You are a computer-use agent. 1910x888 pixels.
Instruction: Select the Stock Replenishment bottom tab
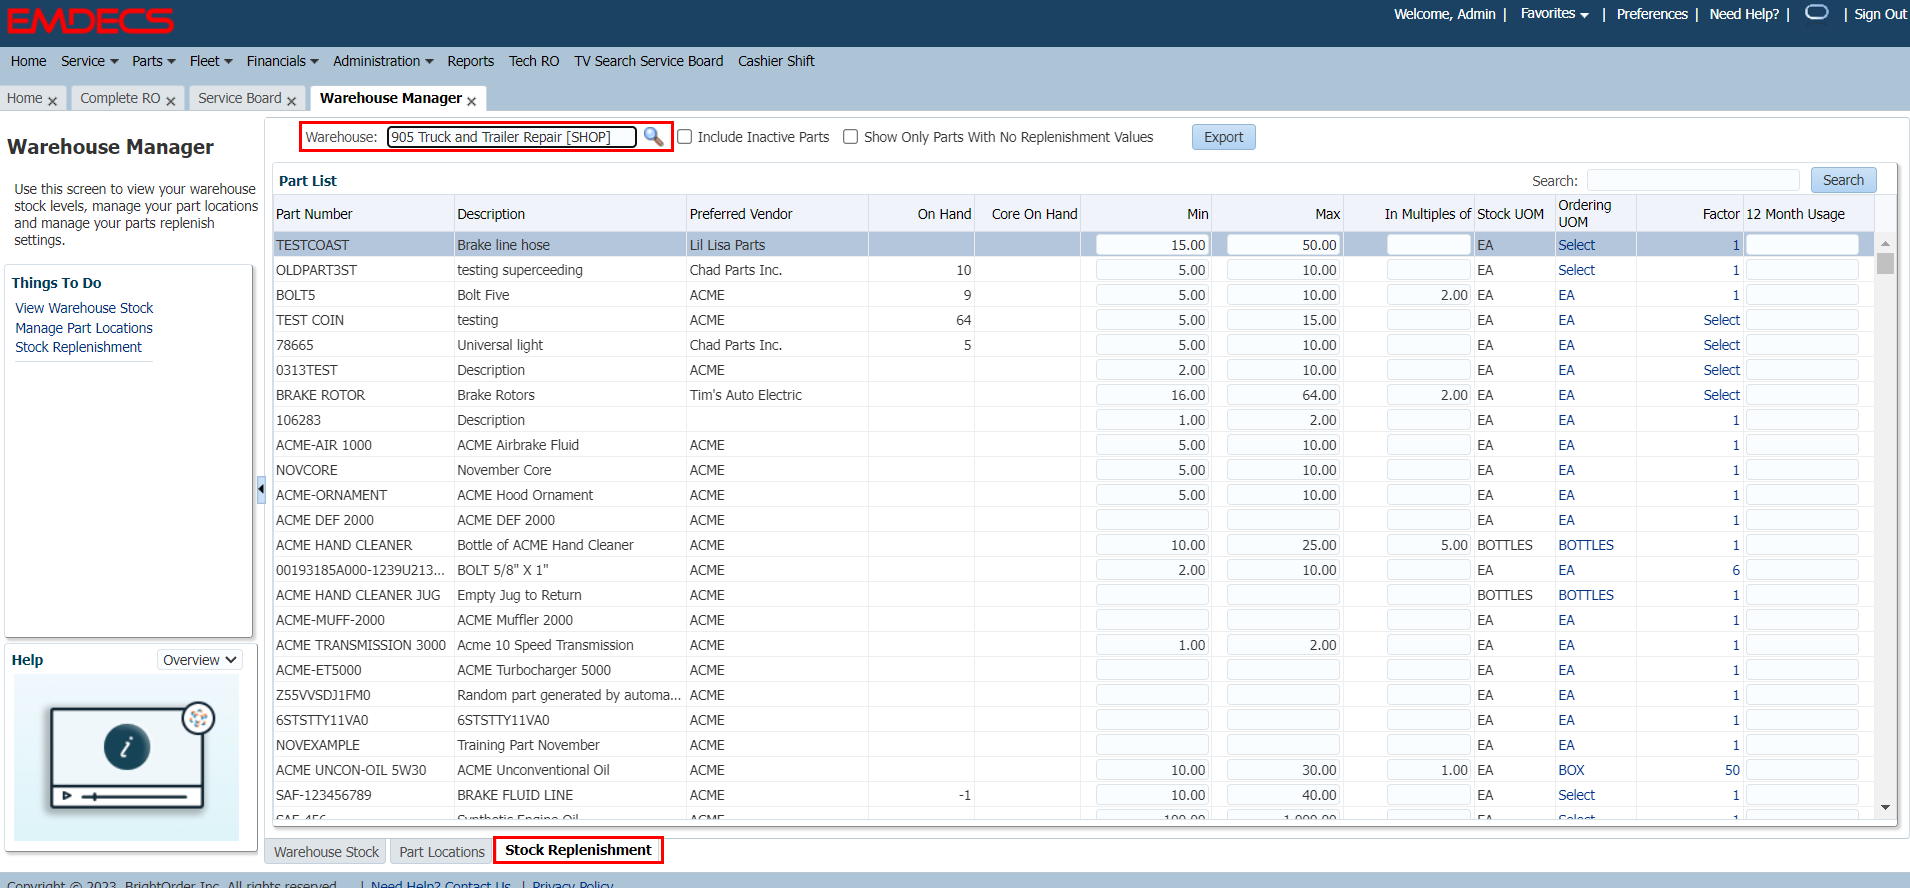[x=578, y=850]
